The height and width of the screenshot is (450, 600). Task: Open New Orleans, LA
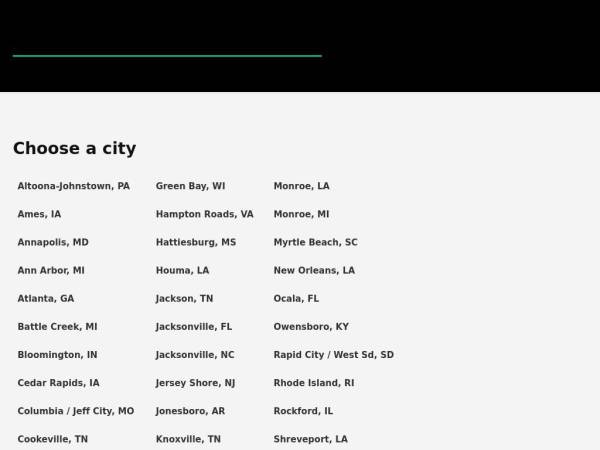click(x=314, y=271)
